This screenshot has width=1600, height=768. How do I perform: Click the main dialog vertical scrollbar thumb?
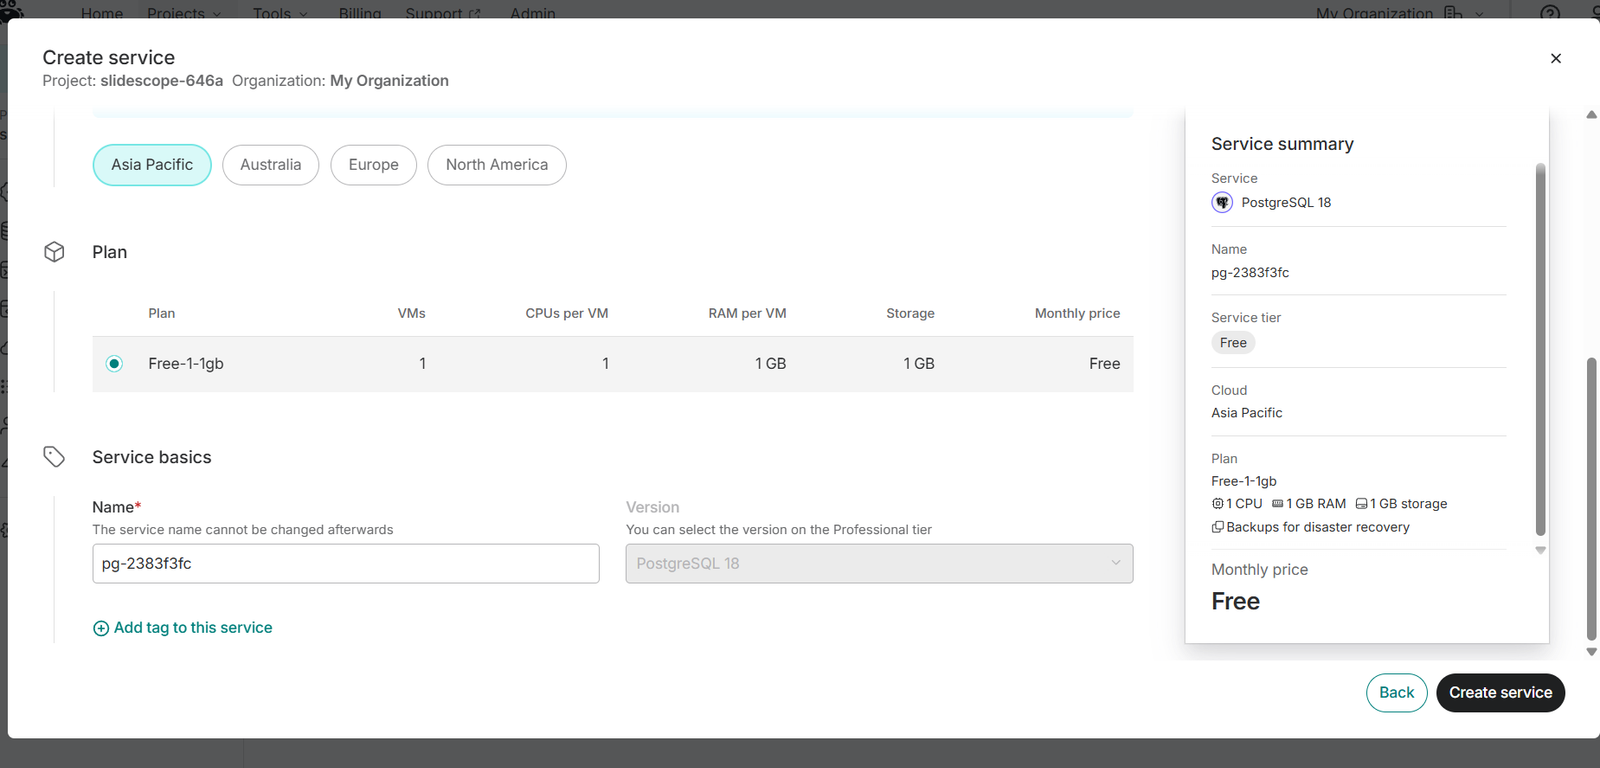click(x=1591, y=498)
